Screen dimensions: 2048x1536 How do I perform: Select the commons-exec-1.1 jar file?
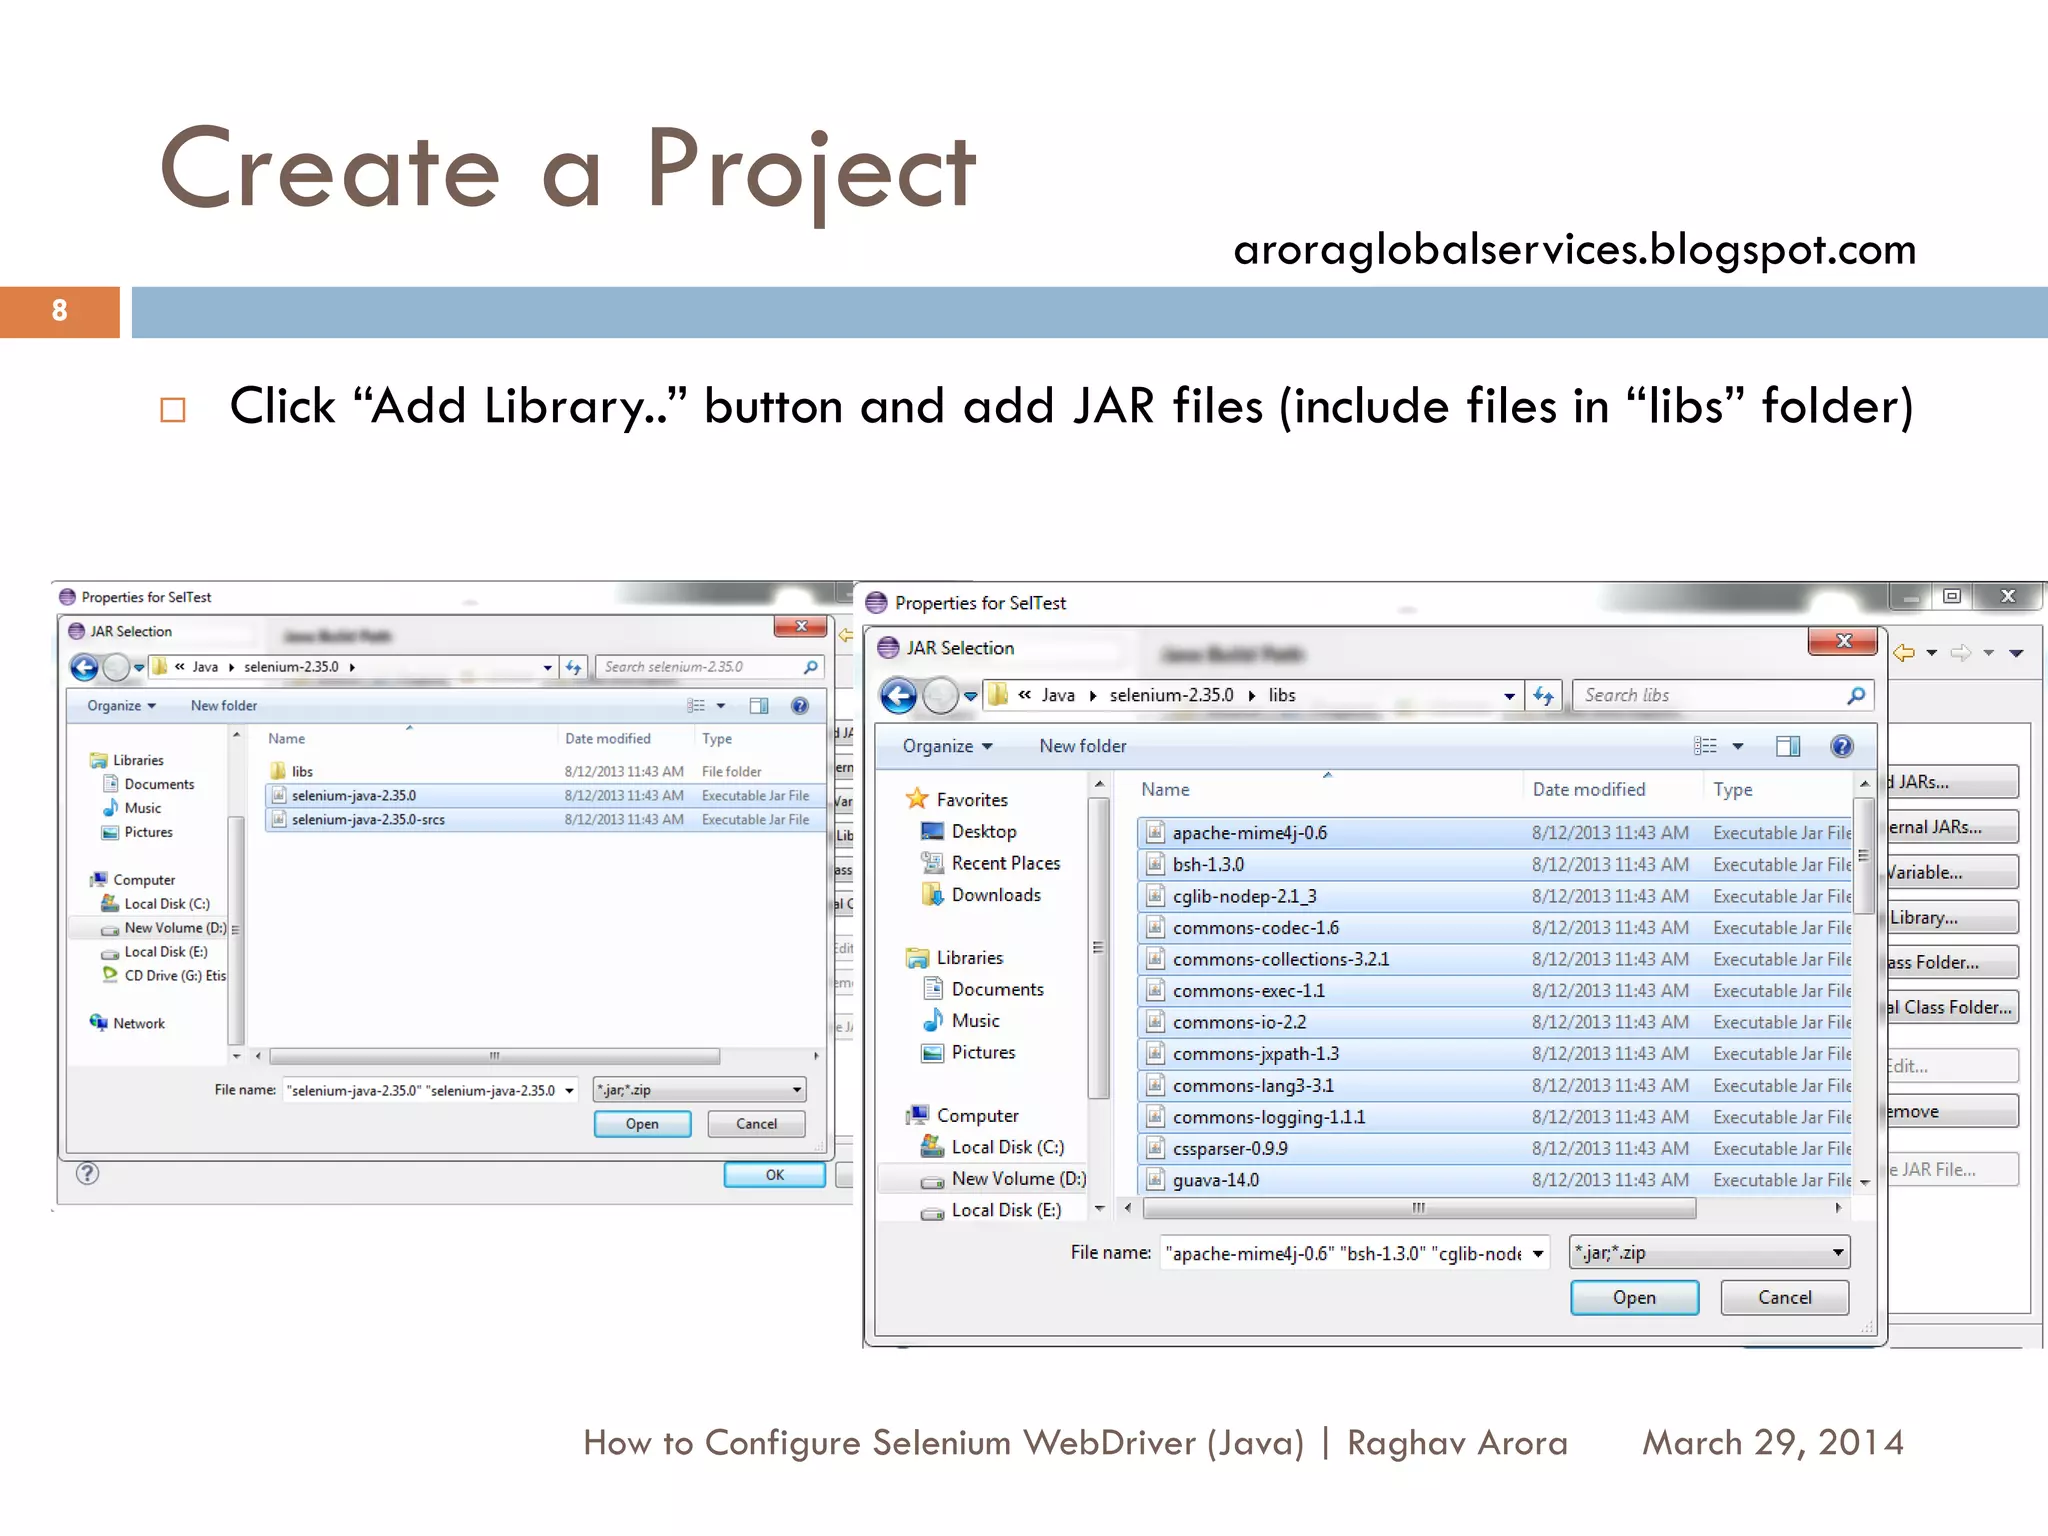pos(1495,991)
